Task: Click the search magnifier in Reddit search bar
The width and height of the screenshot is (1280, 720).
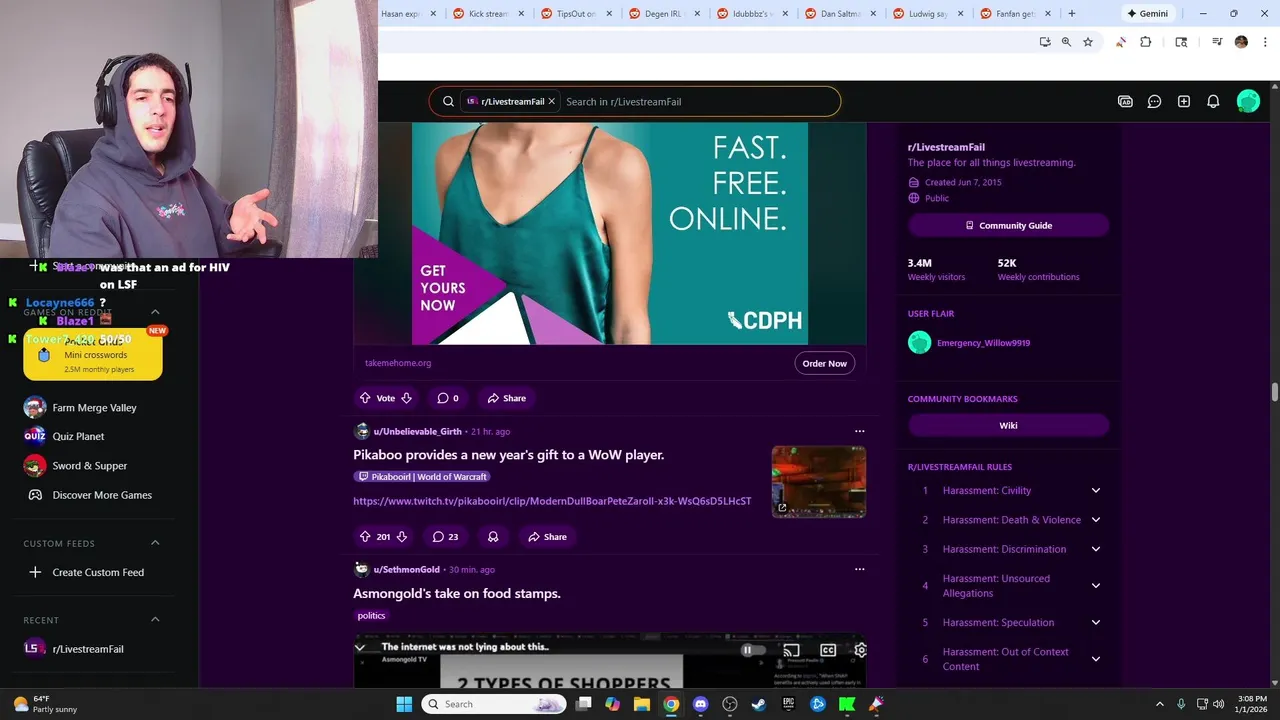Action: click(448, 101)
